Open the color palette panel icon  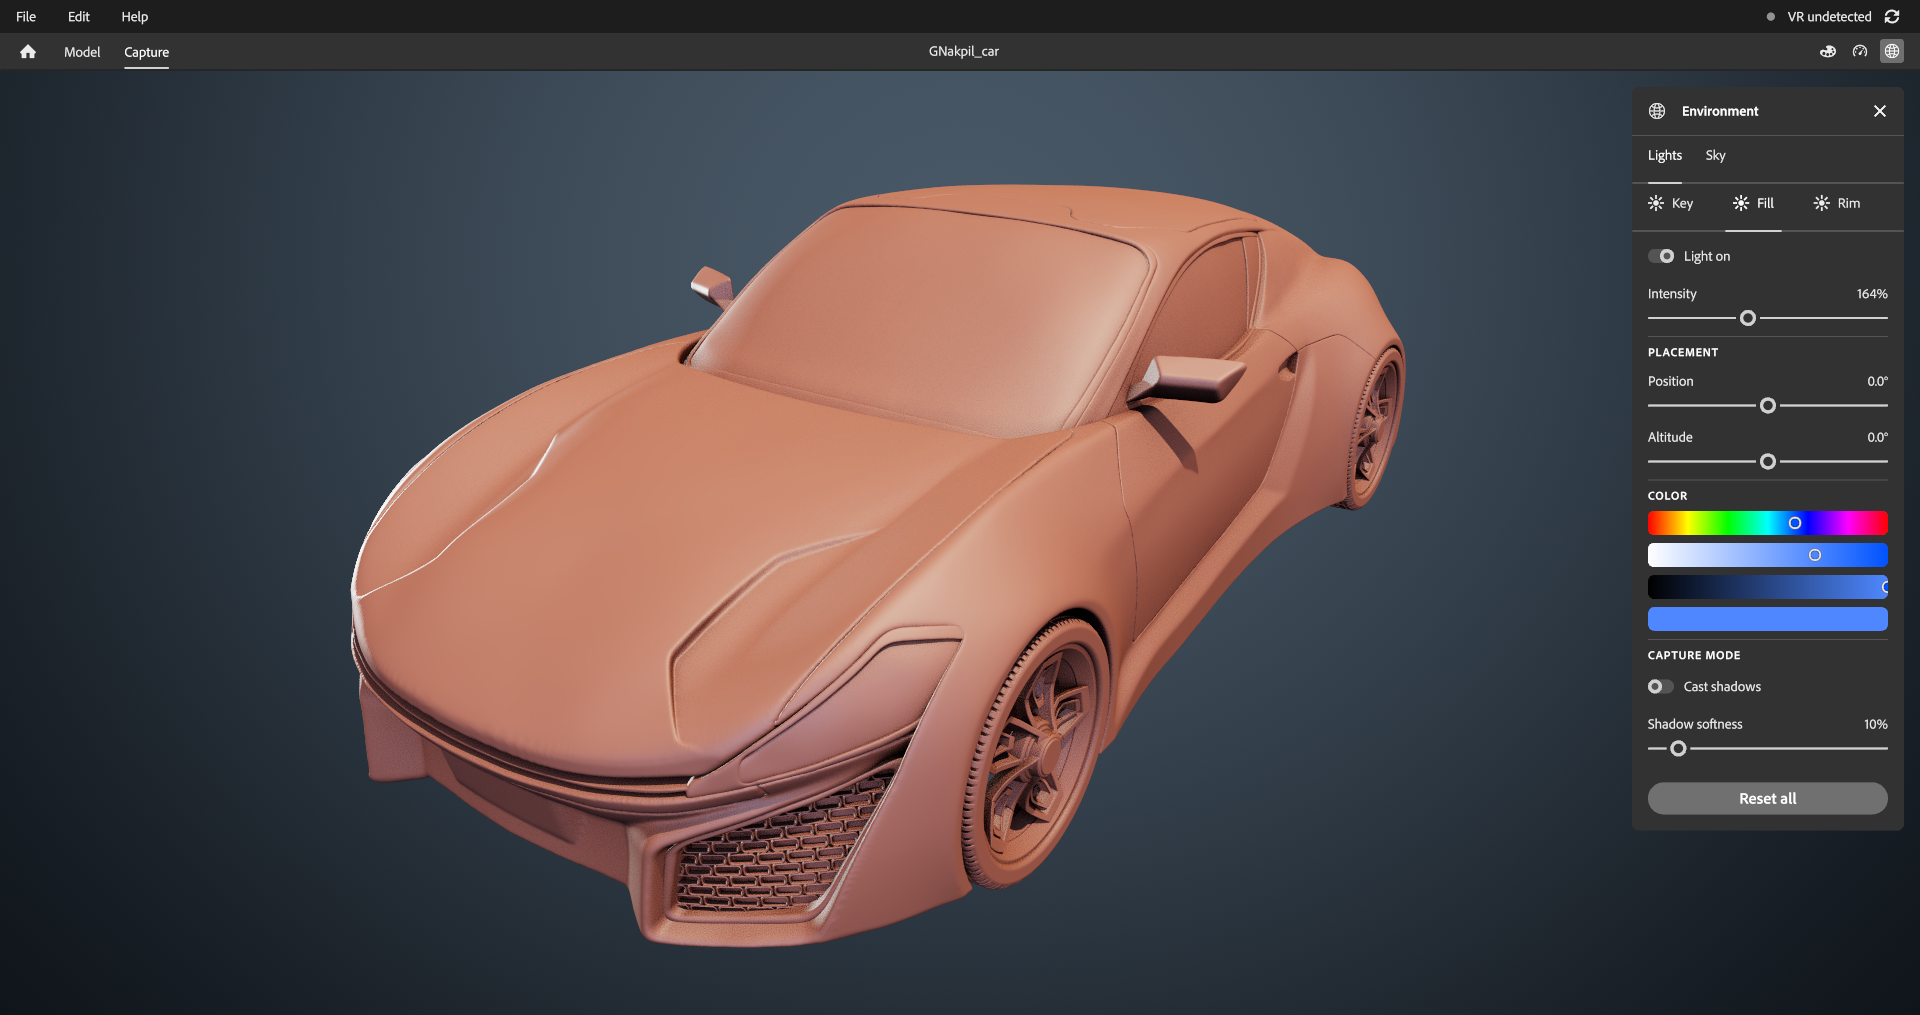pyautogui.click(x=1828, y=52)
